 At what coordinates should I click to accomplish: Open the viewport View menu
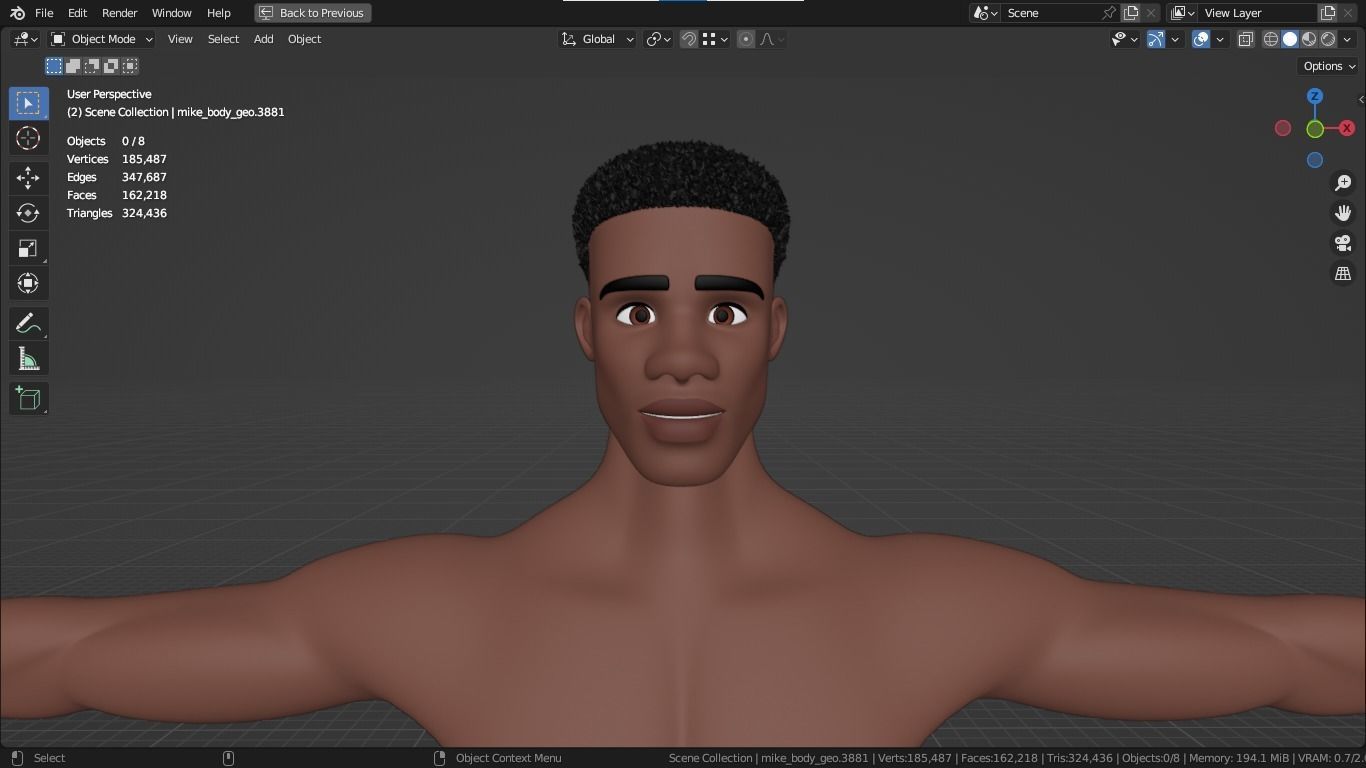click(x=180, y=39)
